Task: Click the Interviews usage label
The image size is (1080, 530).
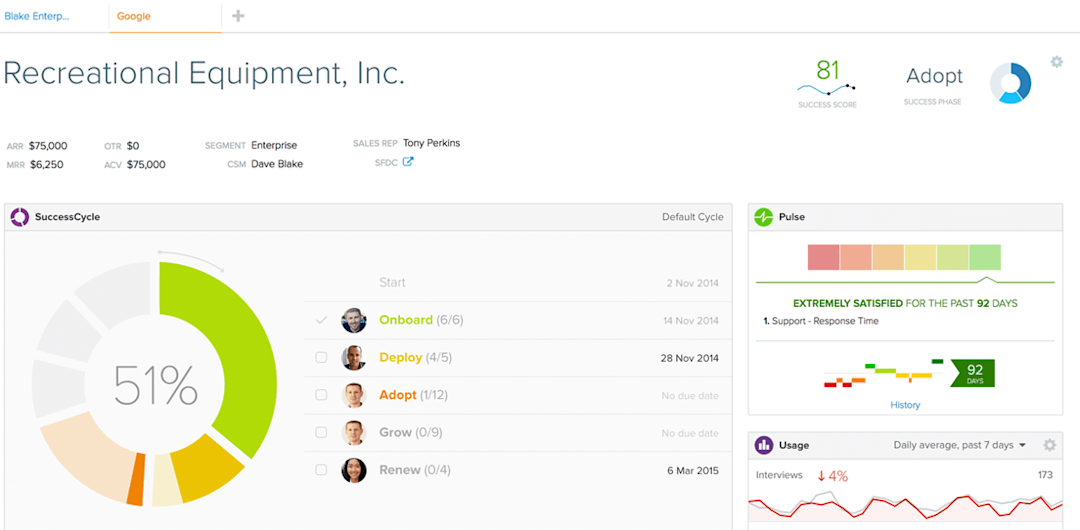Action: click(779, 475)
